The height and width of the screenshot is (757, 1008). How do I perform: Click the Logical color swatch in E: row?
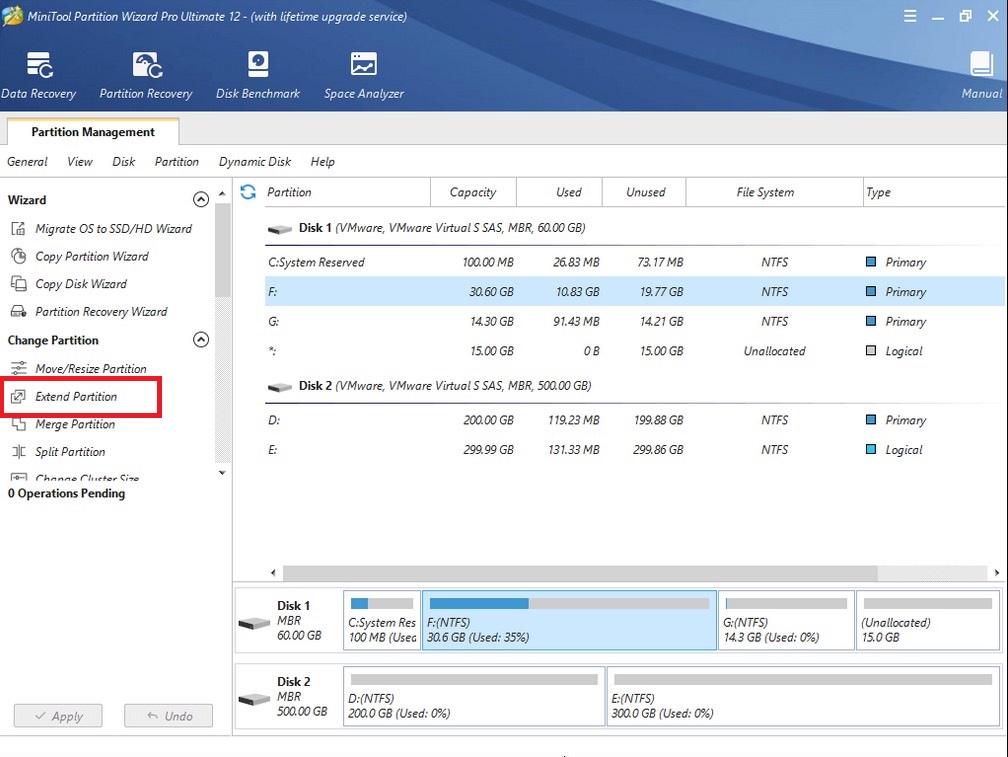[871, 449]
